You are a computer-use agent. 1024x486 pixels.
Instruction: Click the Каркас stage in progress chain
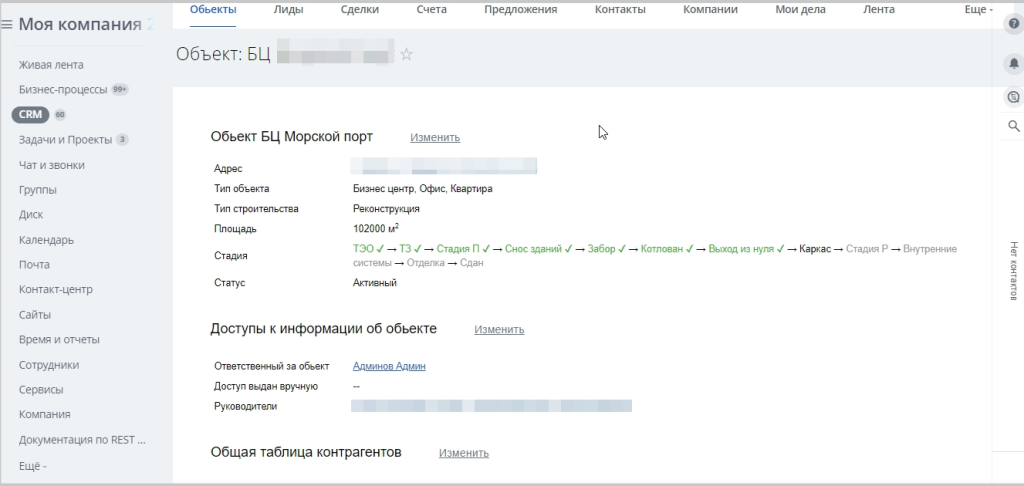pos(815,249)
